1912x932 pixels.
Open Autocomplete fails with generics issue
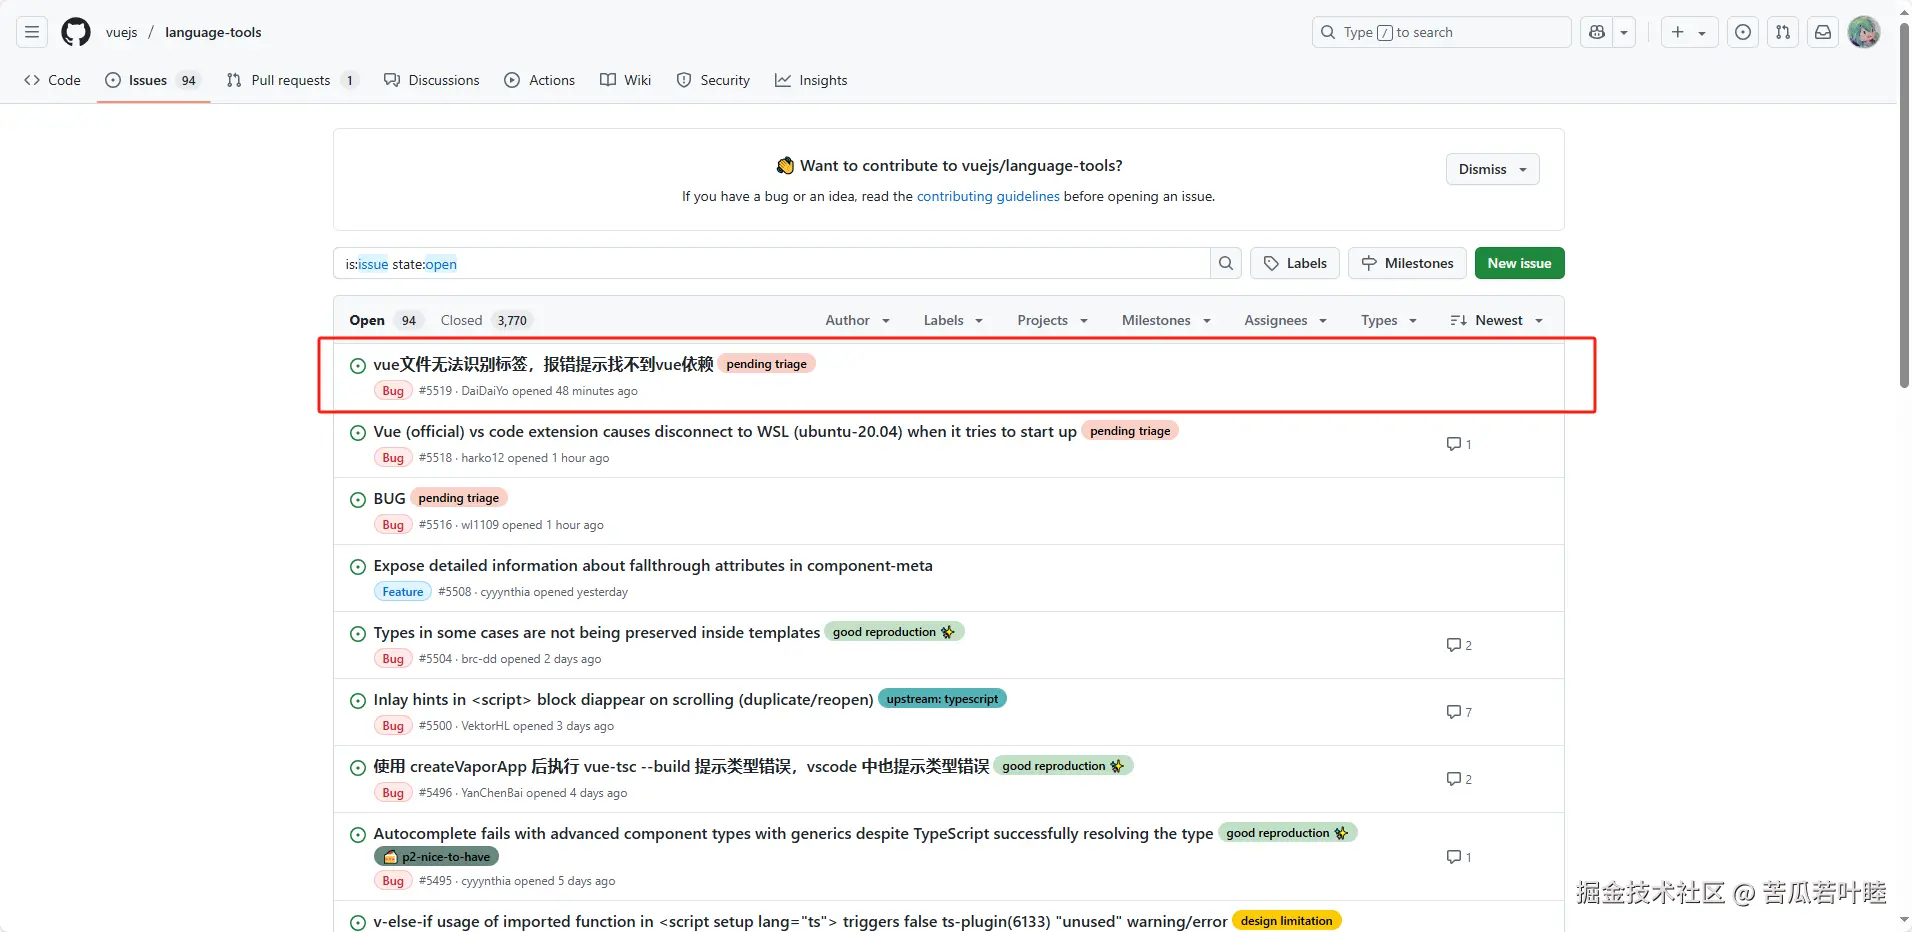coord(793,833)
